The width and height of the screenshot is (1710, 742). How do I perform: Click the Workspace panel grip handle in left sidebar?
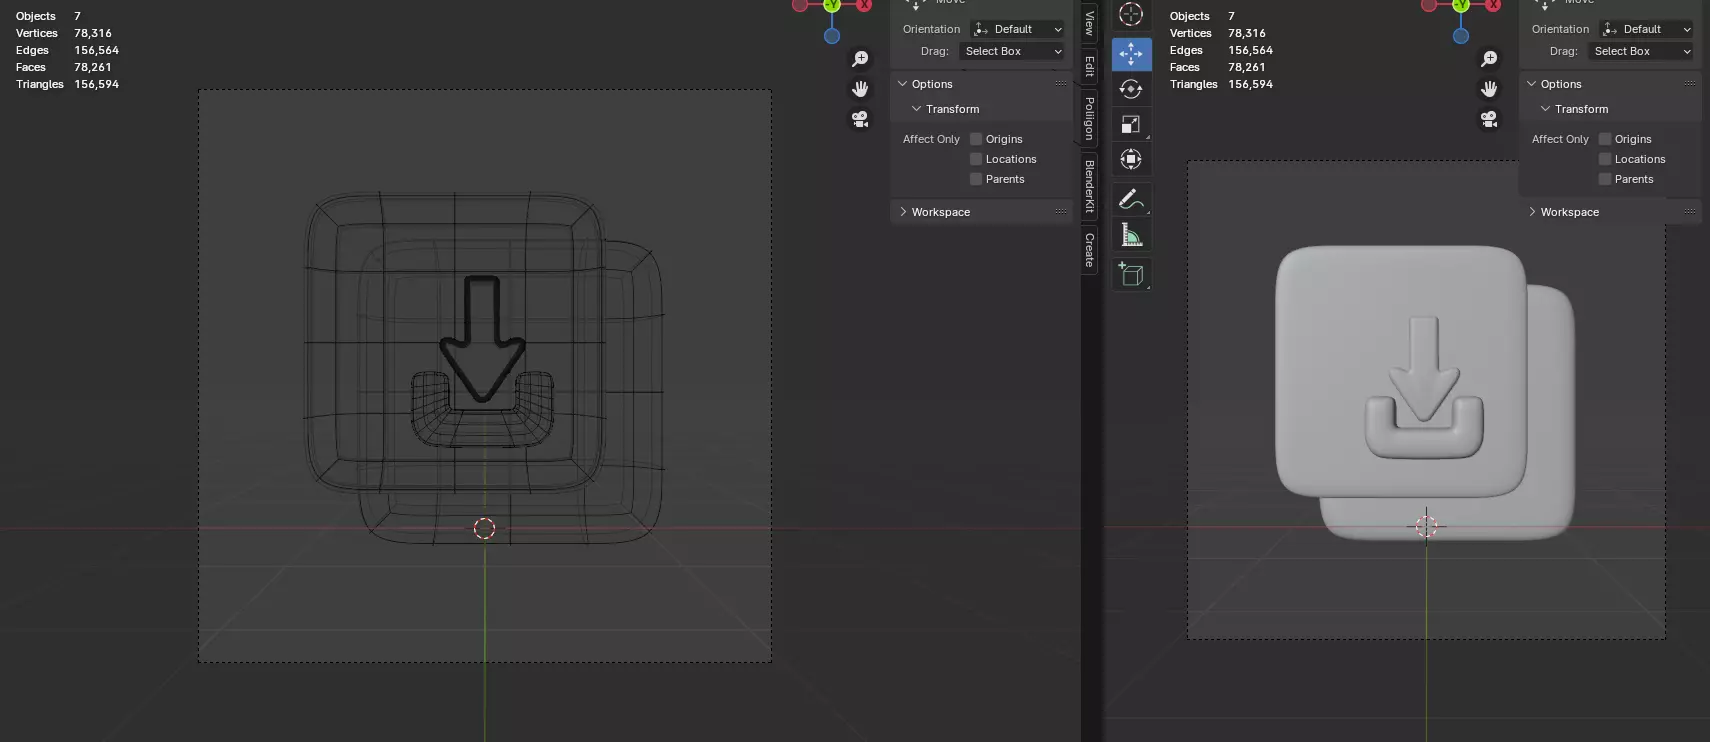[1061, 212]
